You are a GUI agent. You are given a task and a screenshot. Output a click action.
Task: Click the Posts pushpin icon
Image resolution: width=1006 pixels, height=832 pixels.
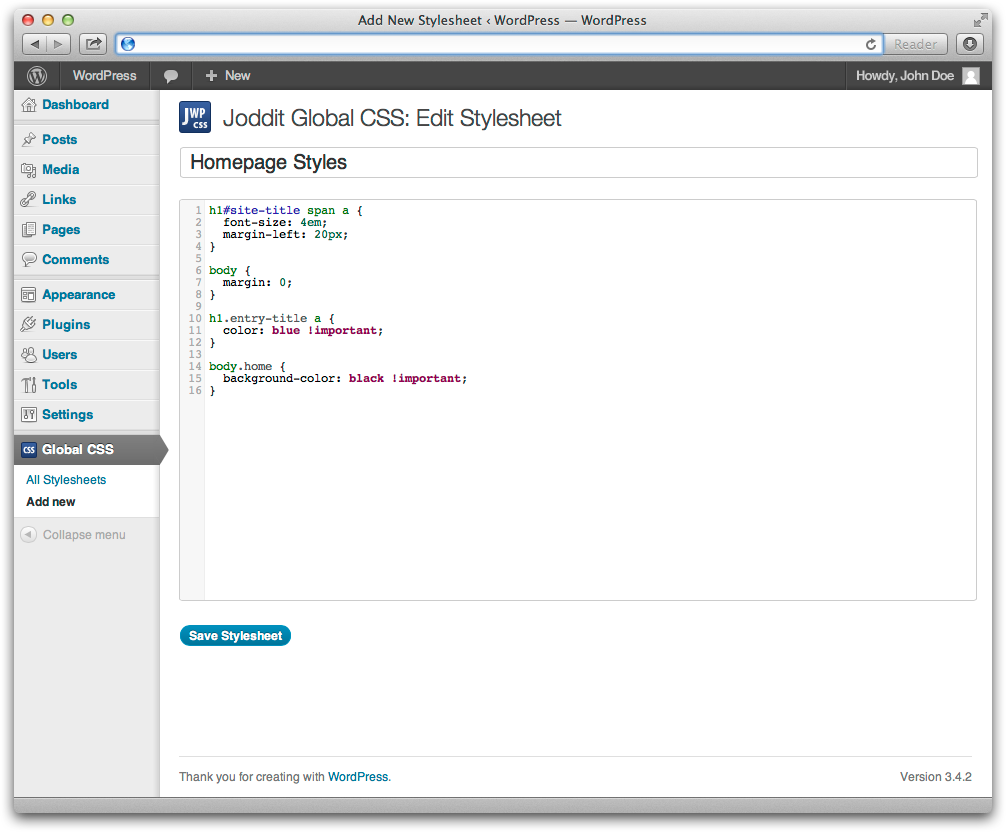[29, 139]
